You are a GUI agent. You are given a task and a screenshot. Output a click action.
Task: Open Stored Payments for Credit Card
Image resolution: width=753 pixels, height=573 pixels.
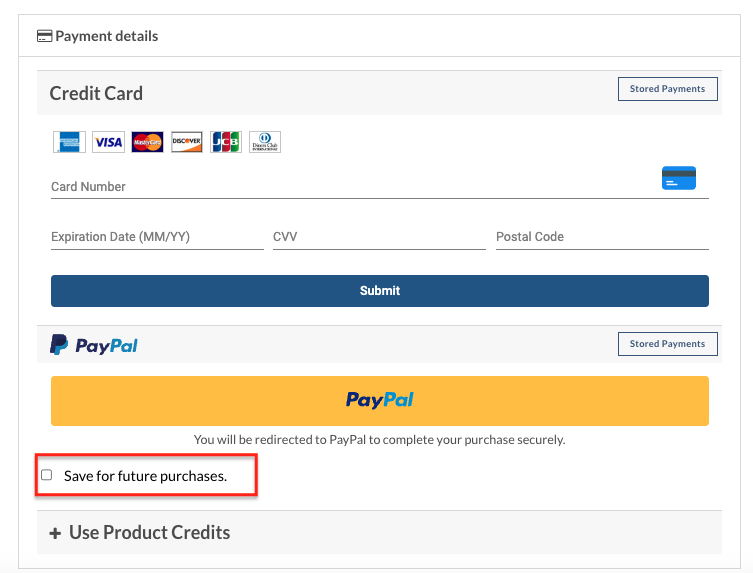(667, 89)
